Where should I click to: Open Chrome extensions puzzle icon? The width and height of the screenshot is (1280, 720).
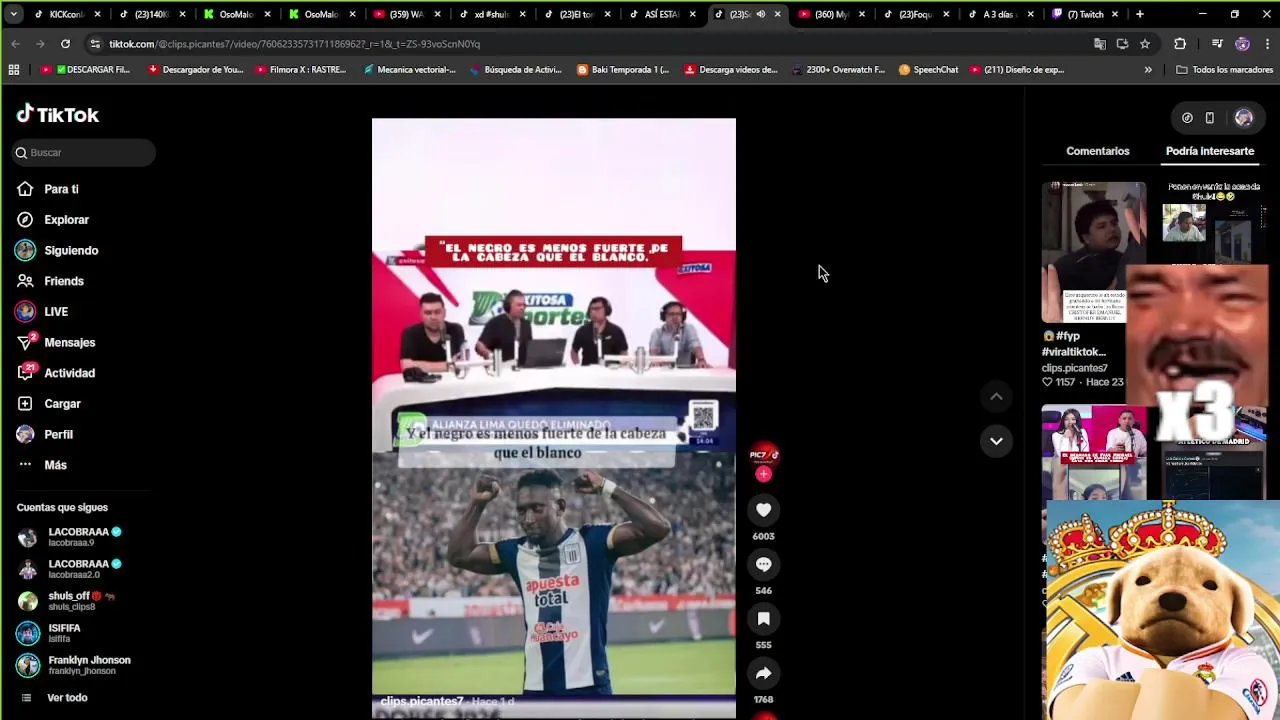click(x=1180, y=44)
